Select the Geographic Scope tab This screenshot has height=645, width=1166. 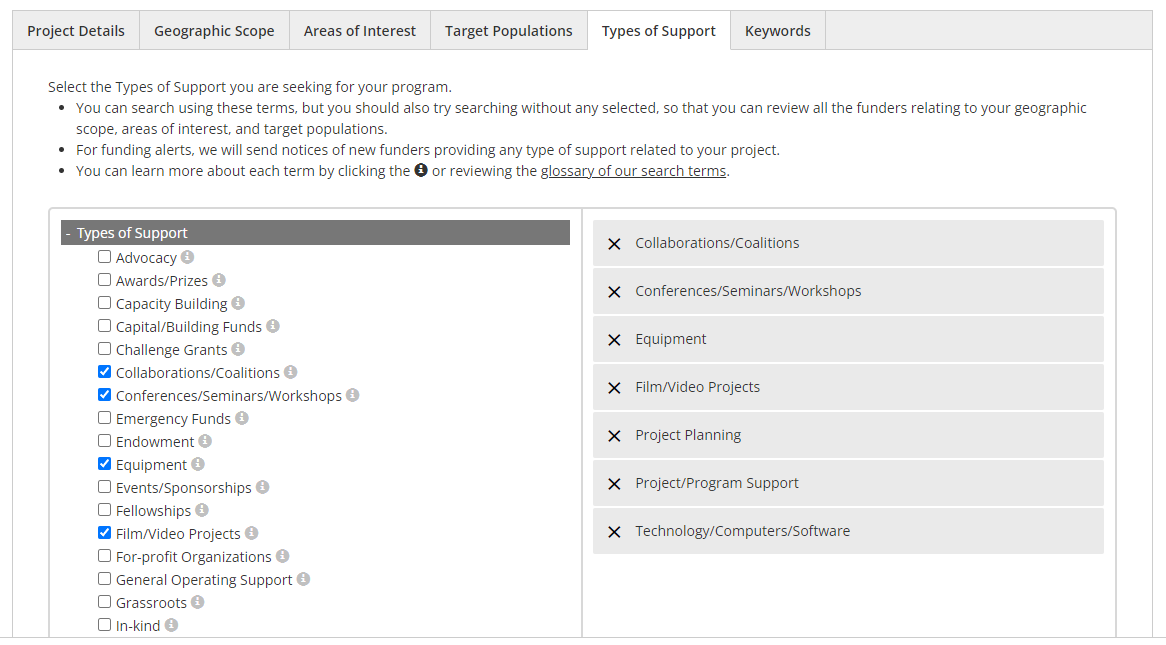click(214, 31)
